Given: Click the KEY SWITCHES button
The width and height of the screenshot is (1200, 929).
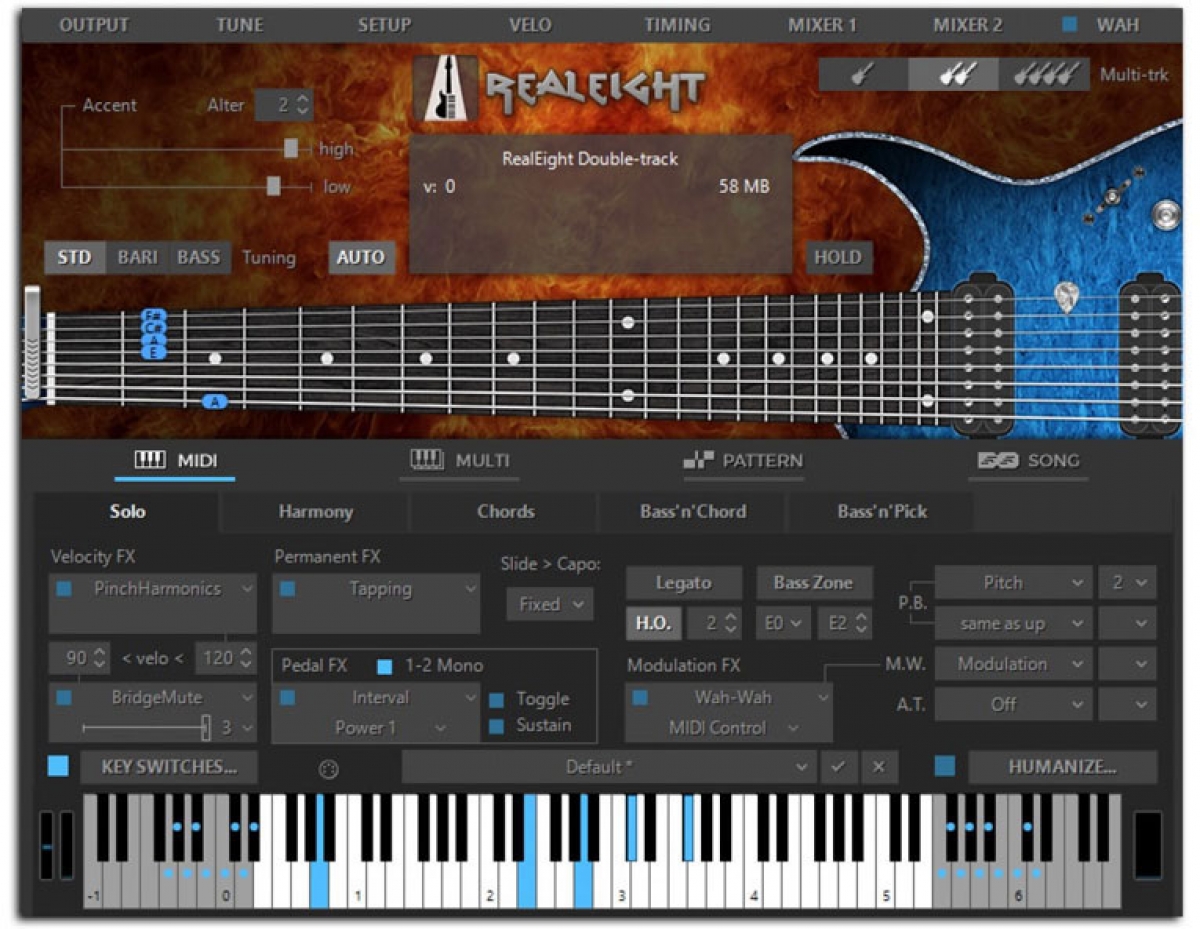Looking at the screenshot, I should click(169, 767).
